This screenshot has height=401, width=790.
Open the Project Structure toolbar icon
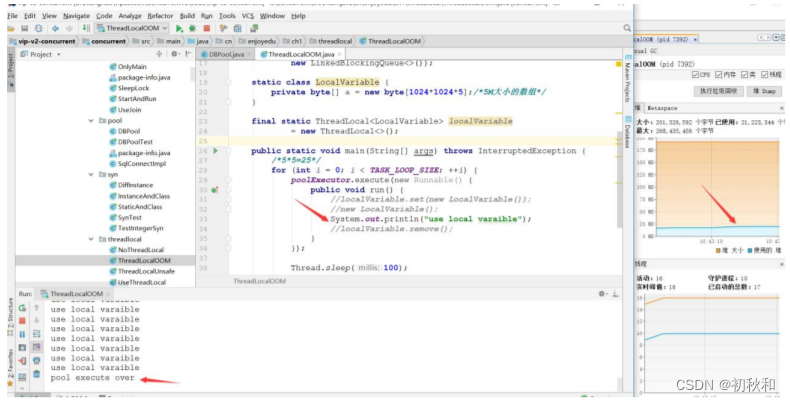click(237, 28)
